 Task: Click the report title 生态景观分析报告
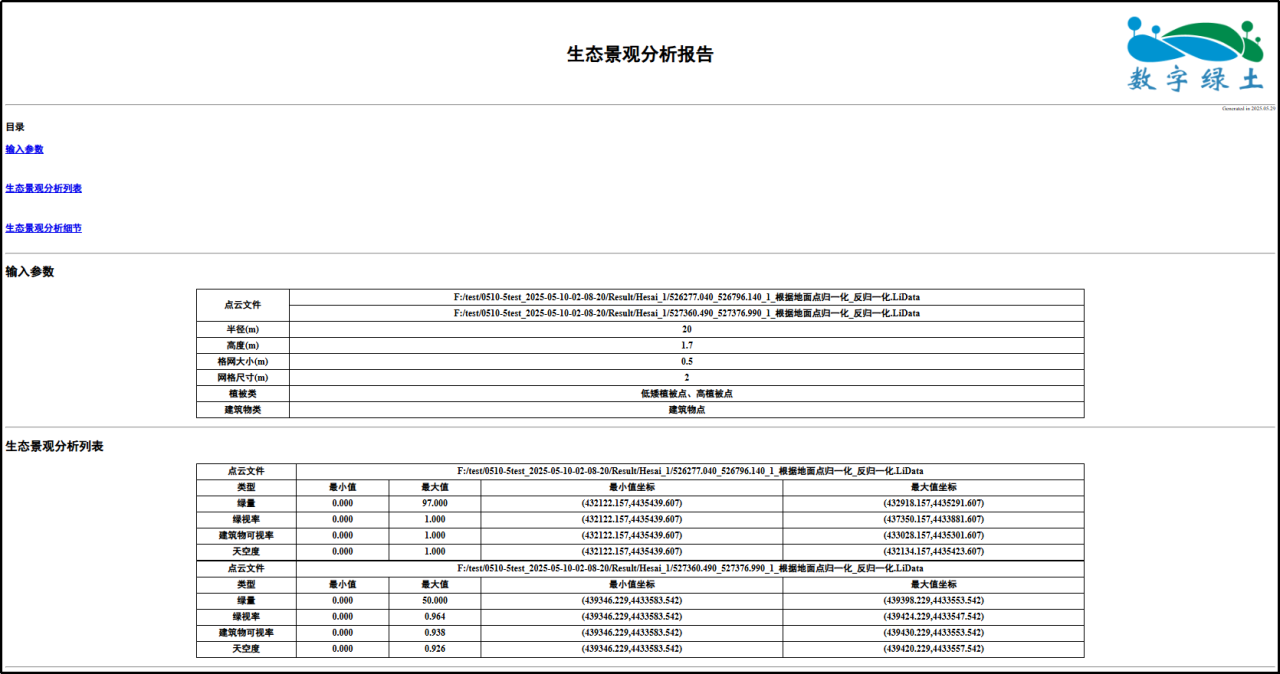(640, 55)
